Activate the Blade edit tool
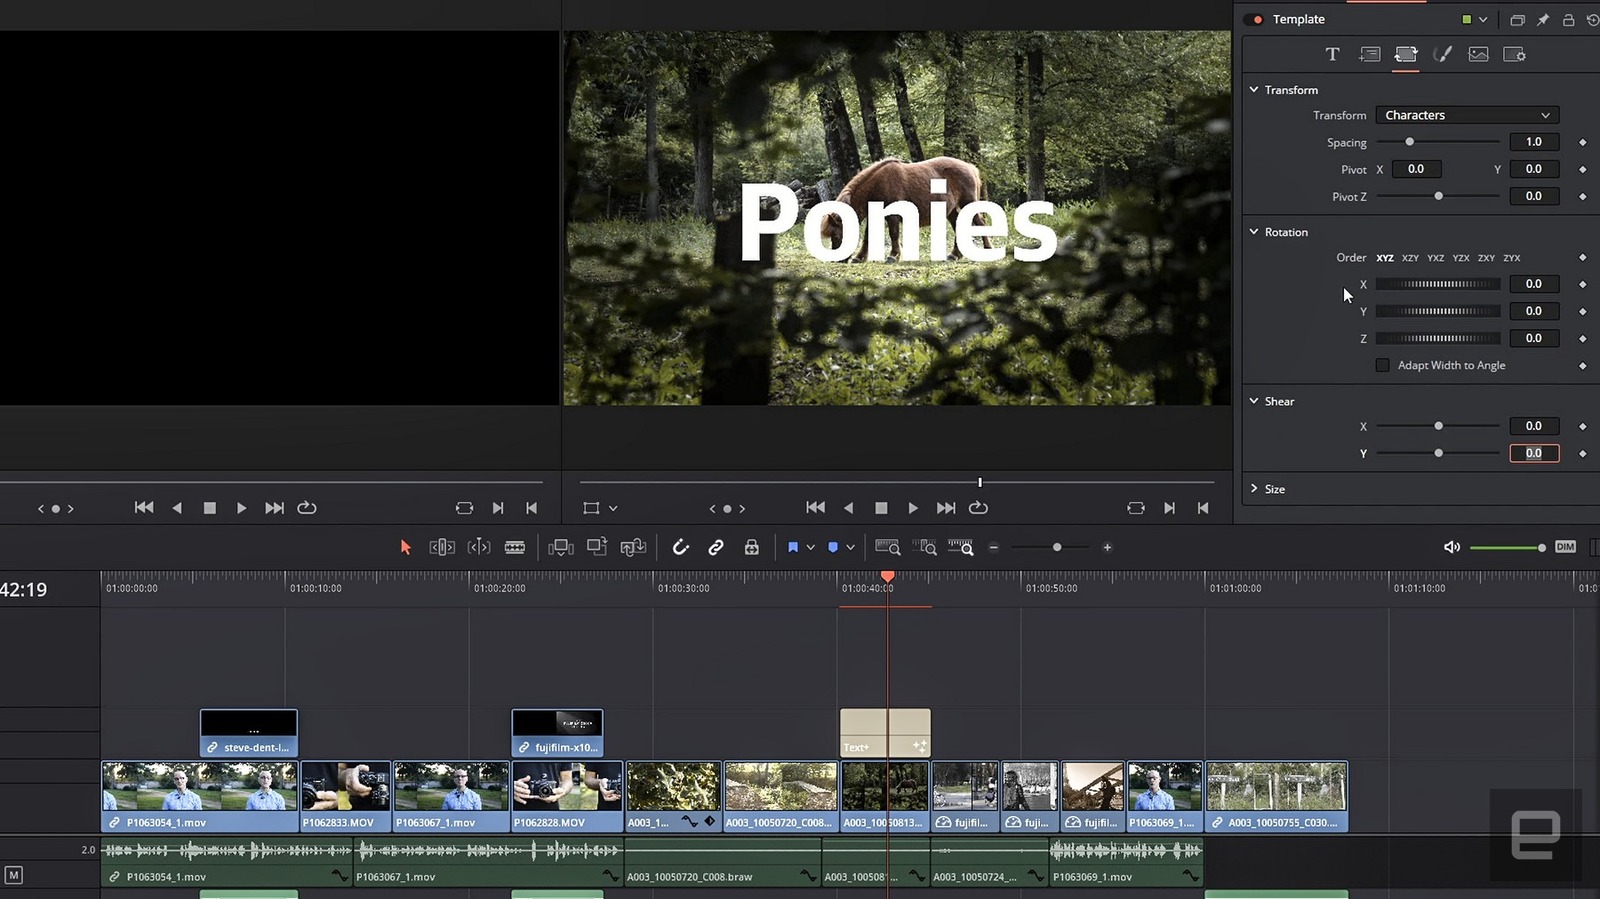Screen dimensions: 1600x899 [515, 547]
